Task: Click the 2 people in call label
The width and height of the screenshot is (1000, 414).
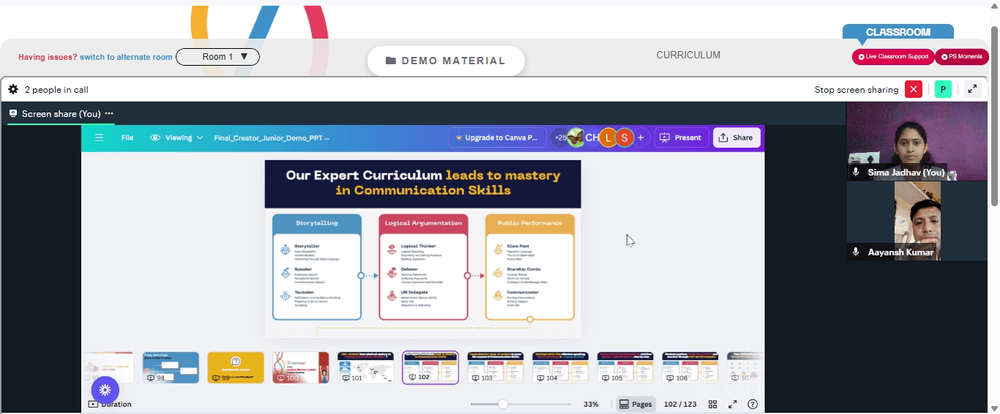Action: (x=57, y=90)
